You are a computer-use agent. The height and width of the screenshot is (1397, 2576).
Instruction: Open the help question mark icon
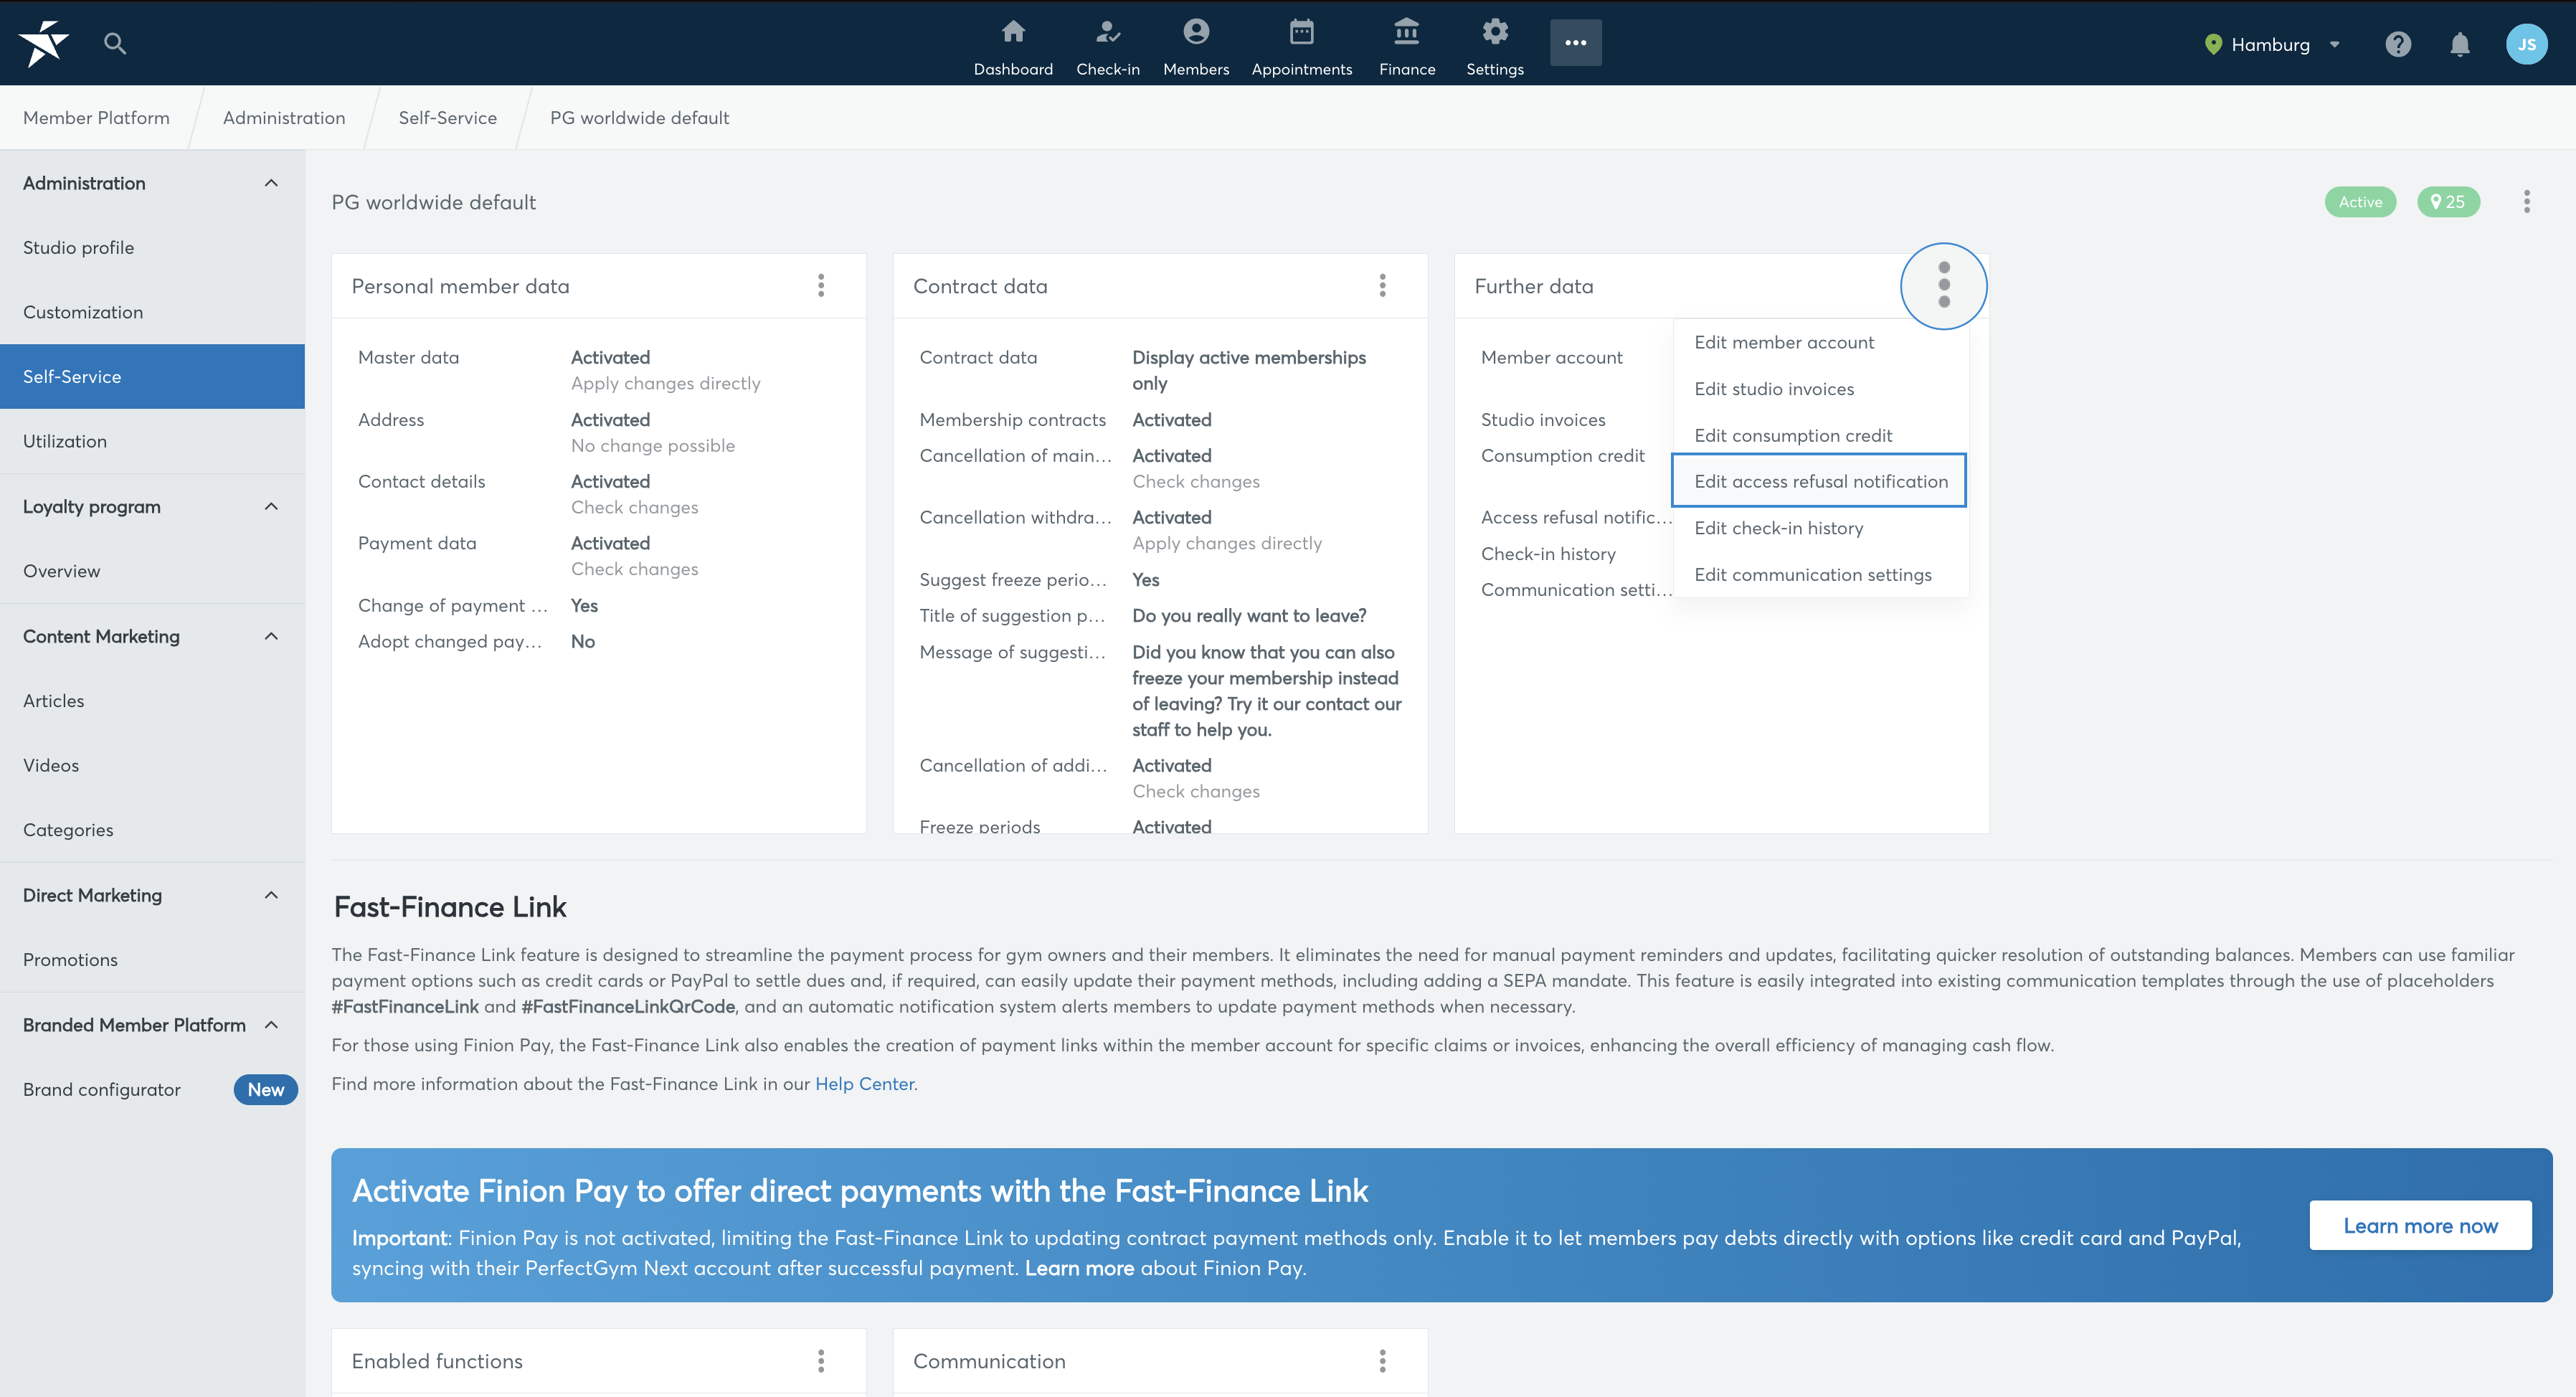(2397, 44)
